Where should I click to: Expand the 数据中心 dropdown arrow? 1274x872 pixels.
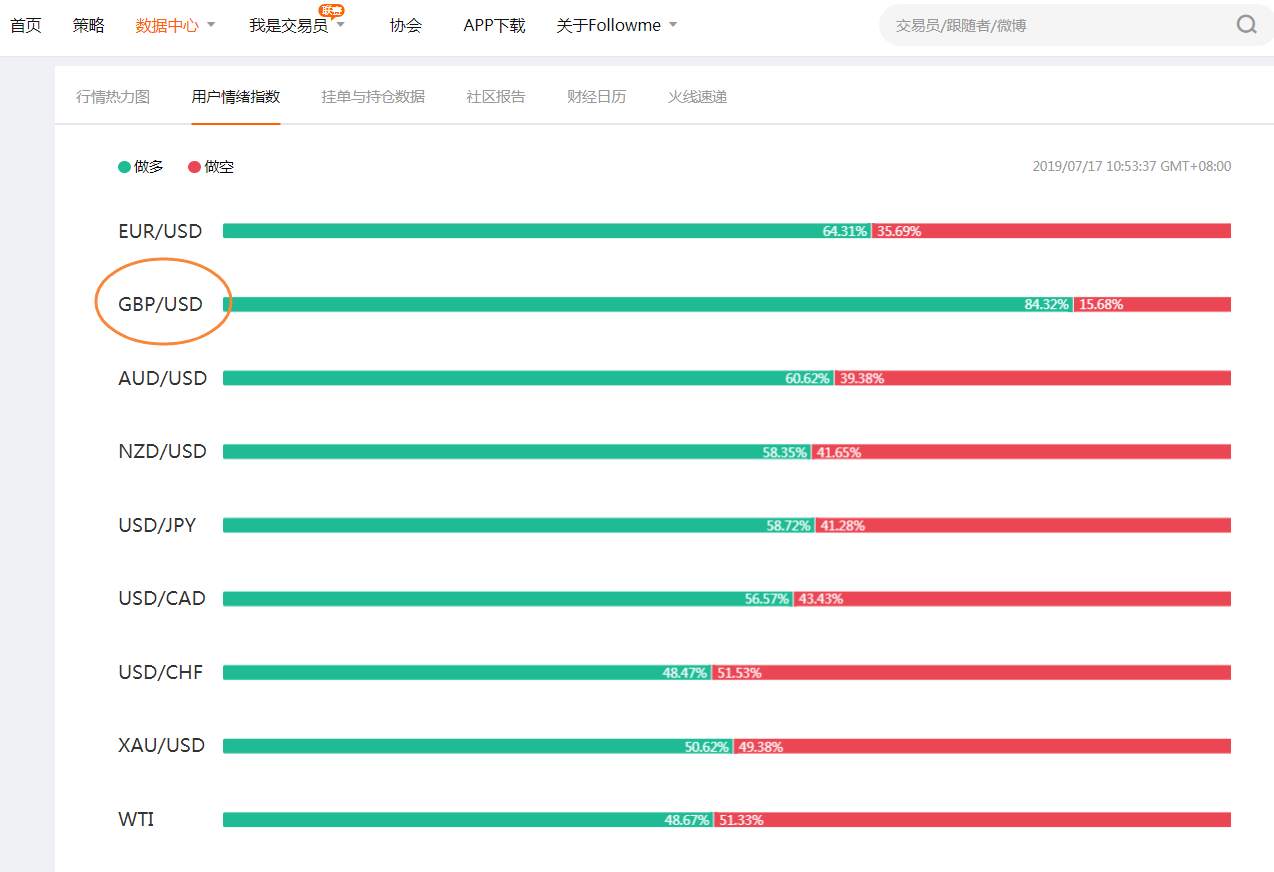211,25
